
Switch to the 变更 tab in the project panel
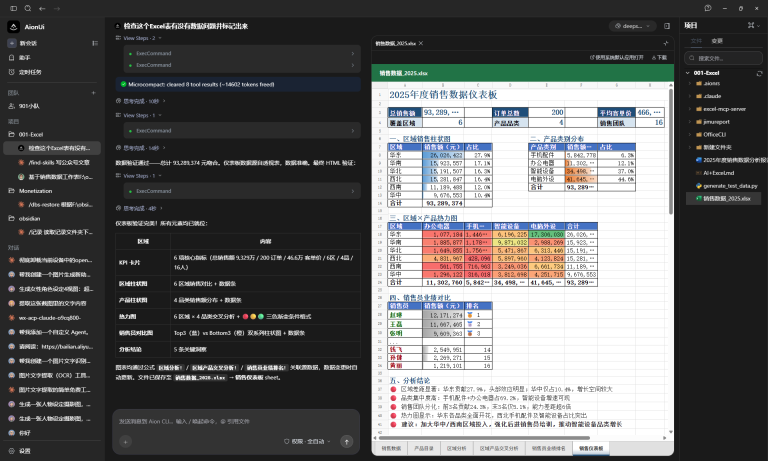pos(717,41)
